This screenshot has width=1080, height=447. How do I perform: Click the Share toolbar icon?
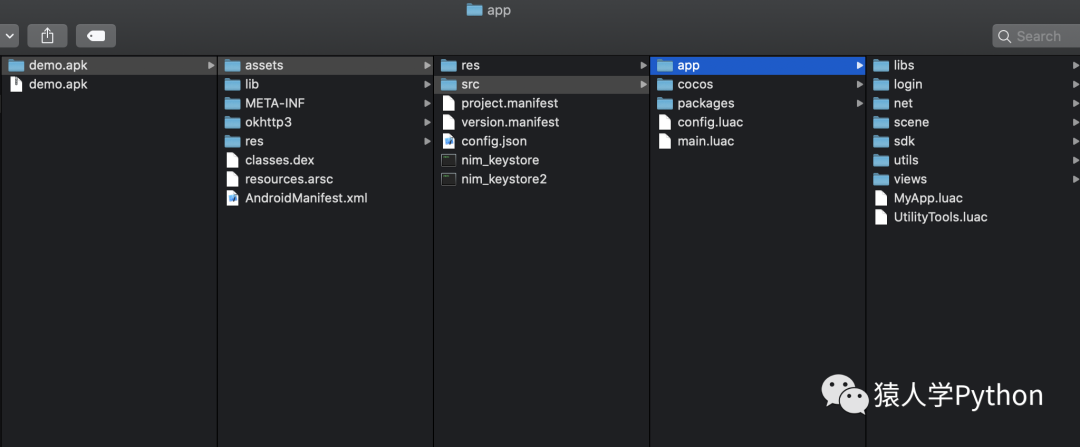48,36
